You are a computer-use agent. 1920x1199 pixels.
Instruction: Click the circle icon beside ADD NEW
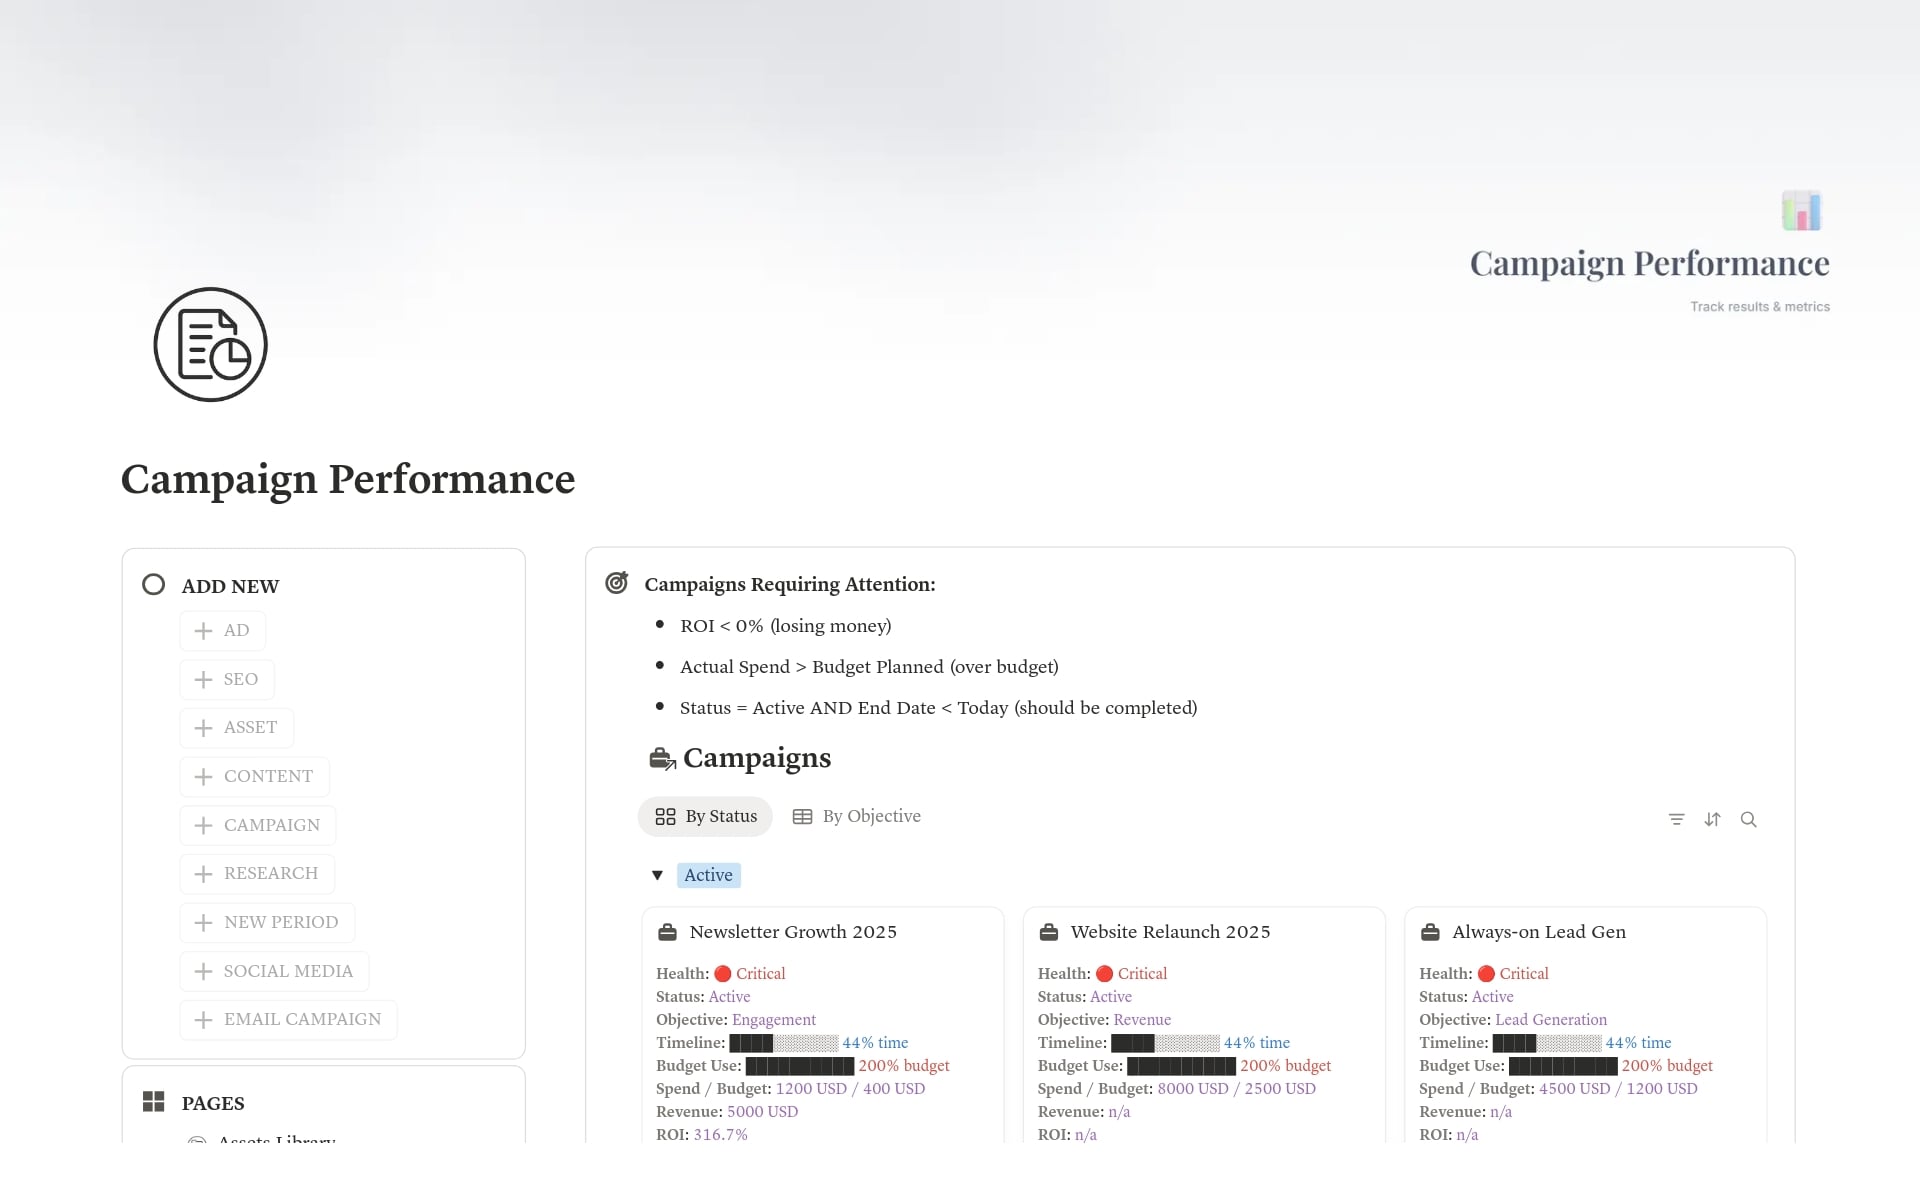pos(153,585)
